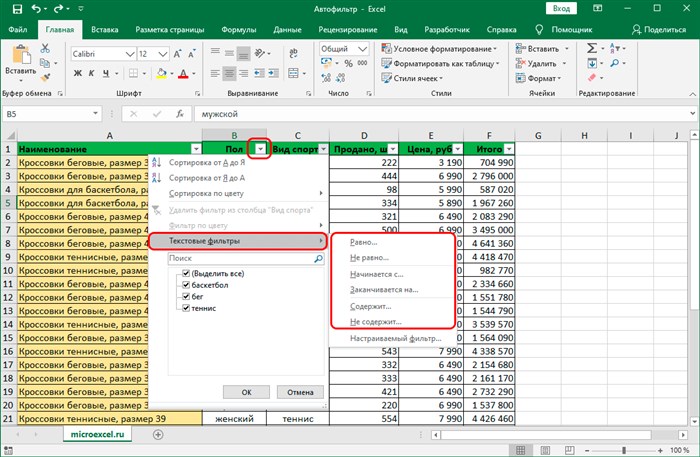Viewport: 700px width, 457px height.
Task: Click the Помощник lightbulb icon
Action: click(539, 30)
